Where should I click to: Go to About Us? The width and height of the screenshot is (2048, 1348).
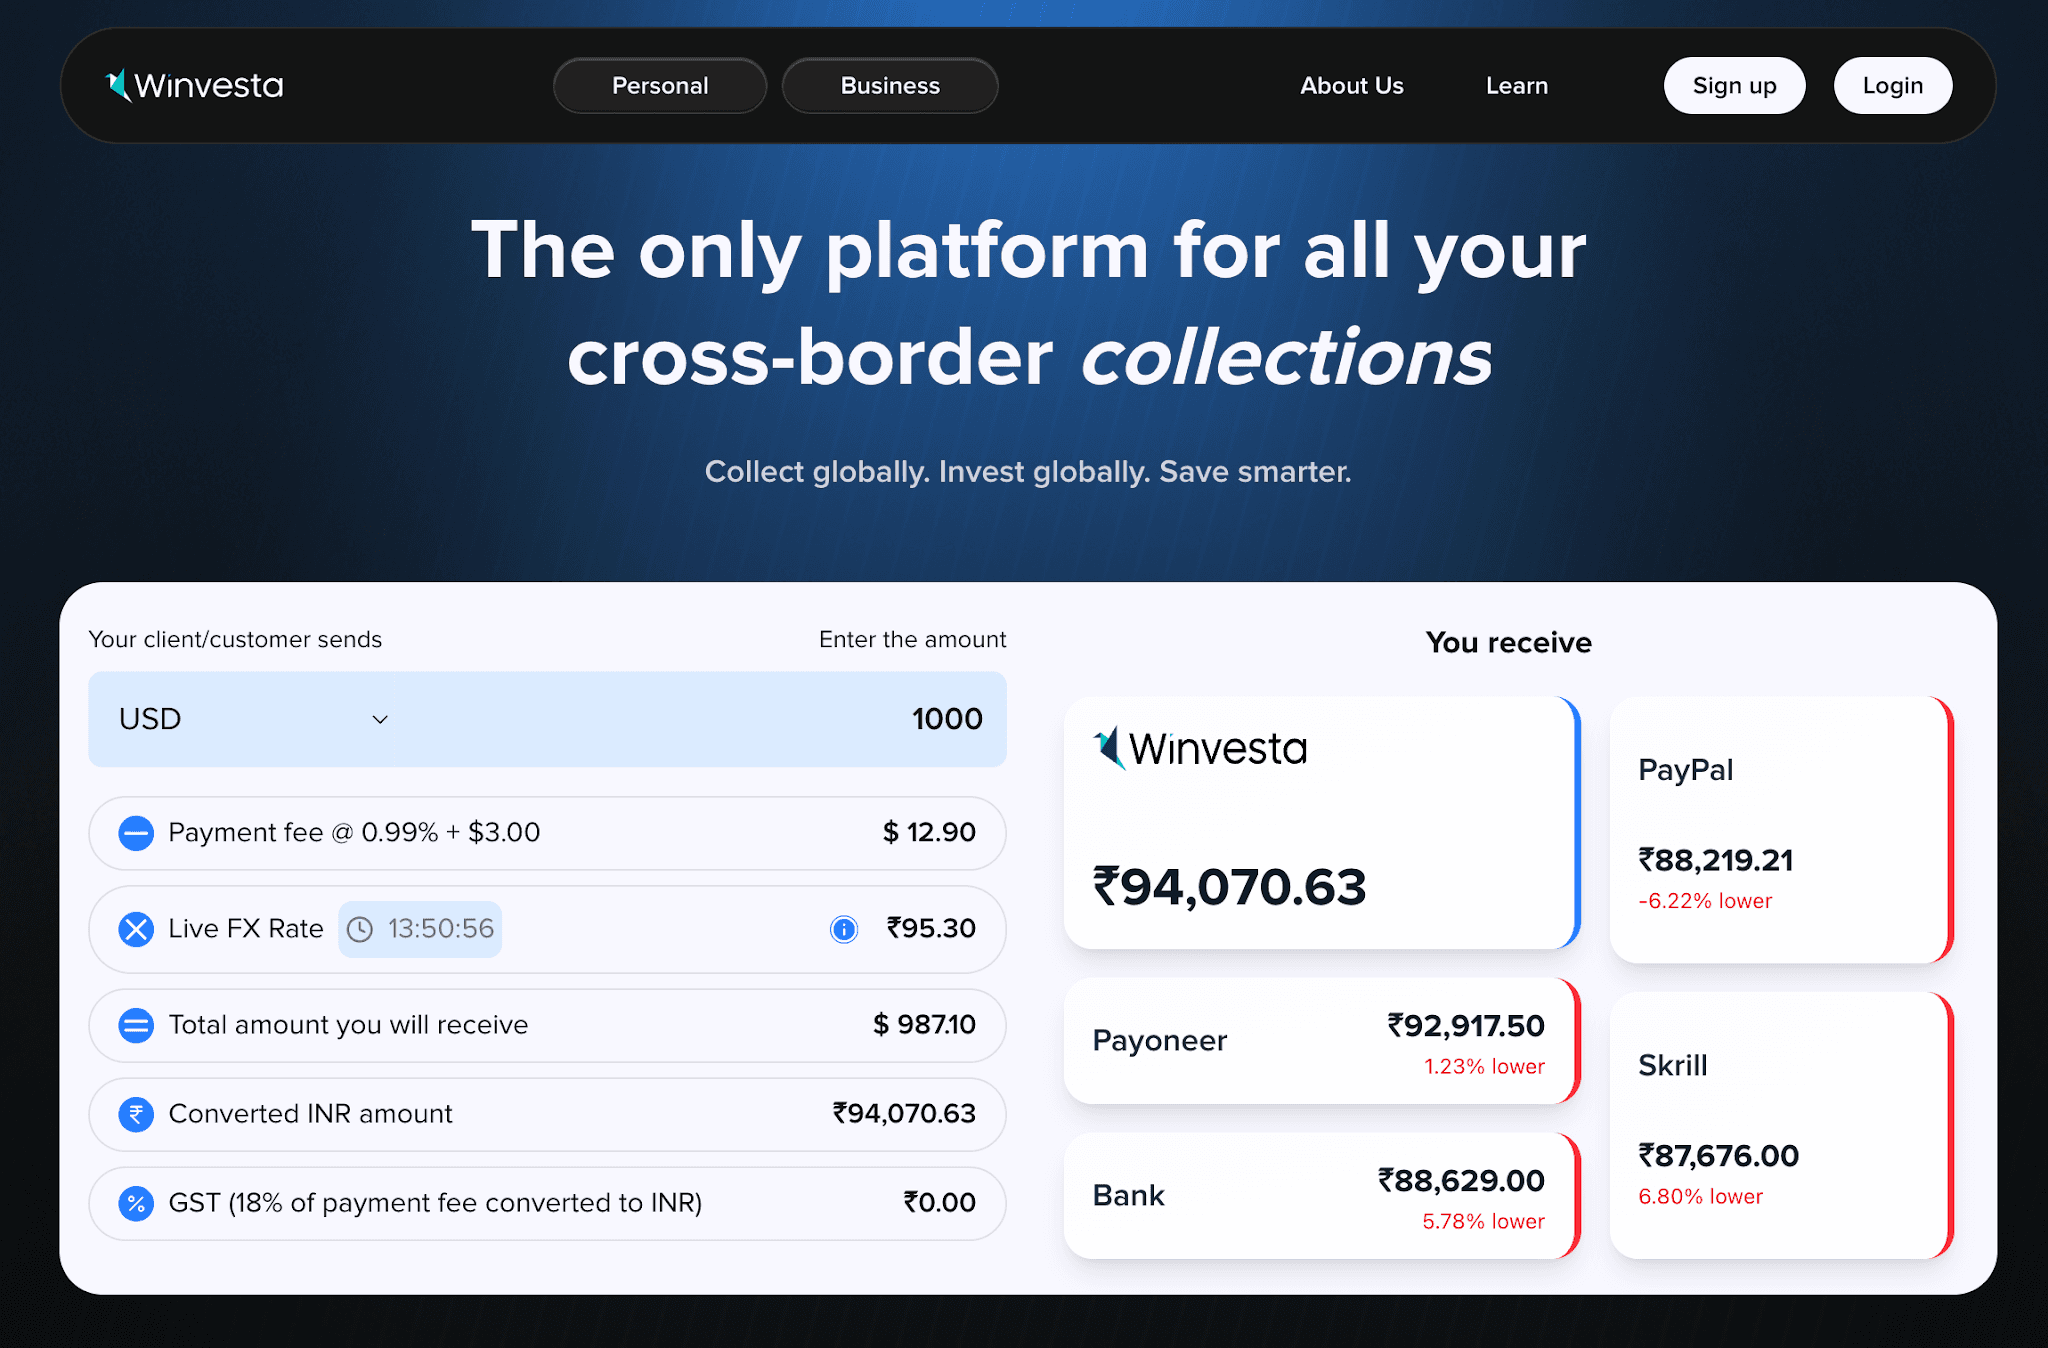click(x=1352, y=86)
